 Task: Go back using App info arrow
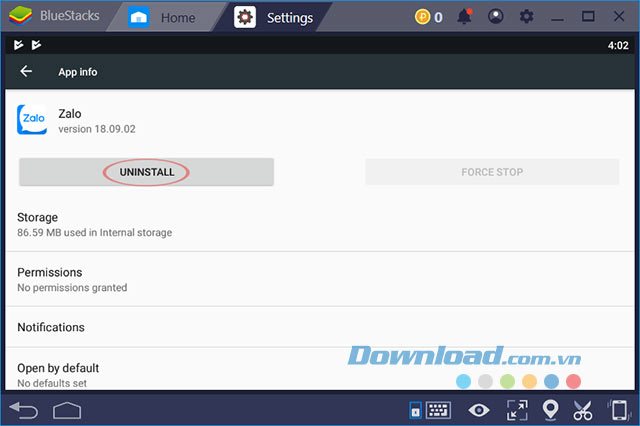26,71
